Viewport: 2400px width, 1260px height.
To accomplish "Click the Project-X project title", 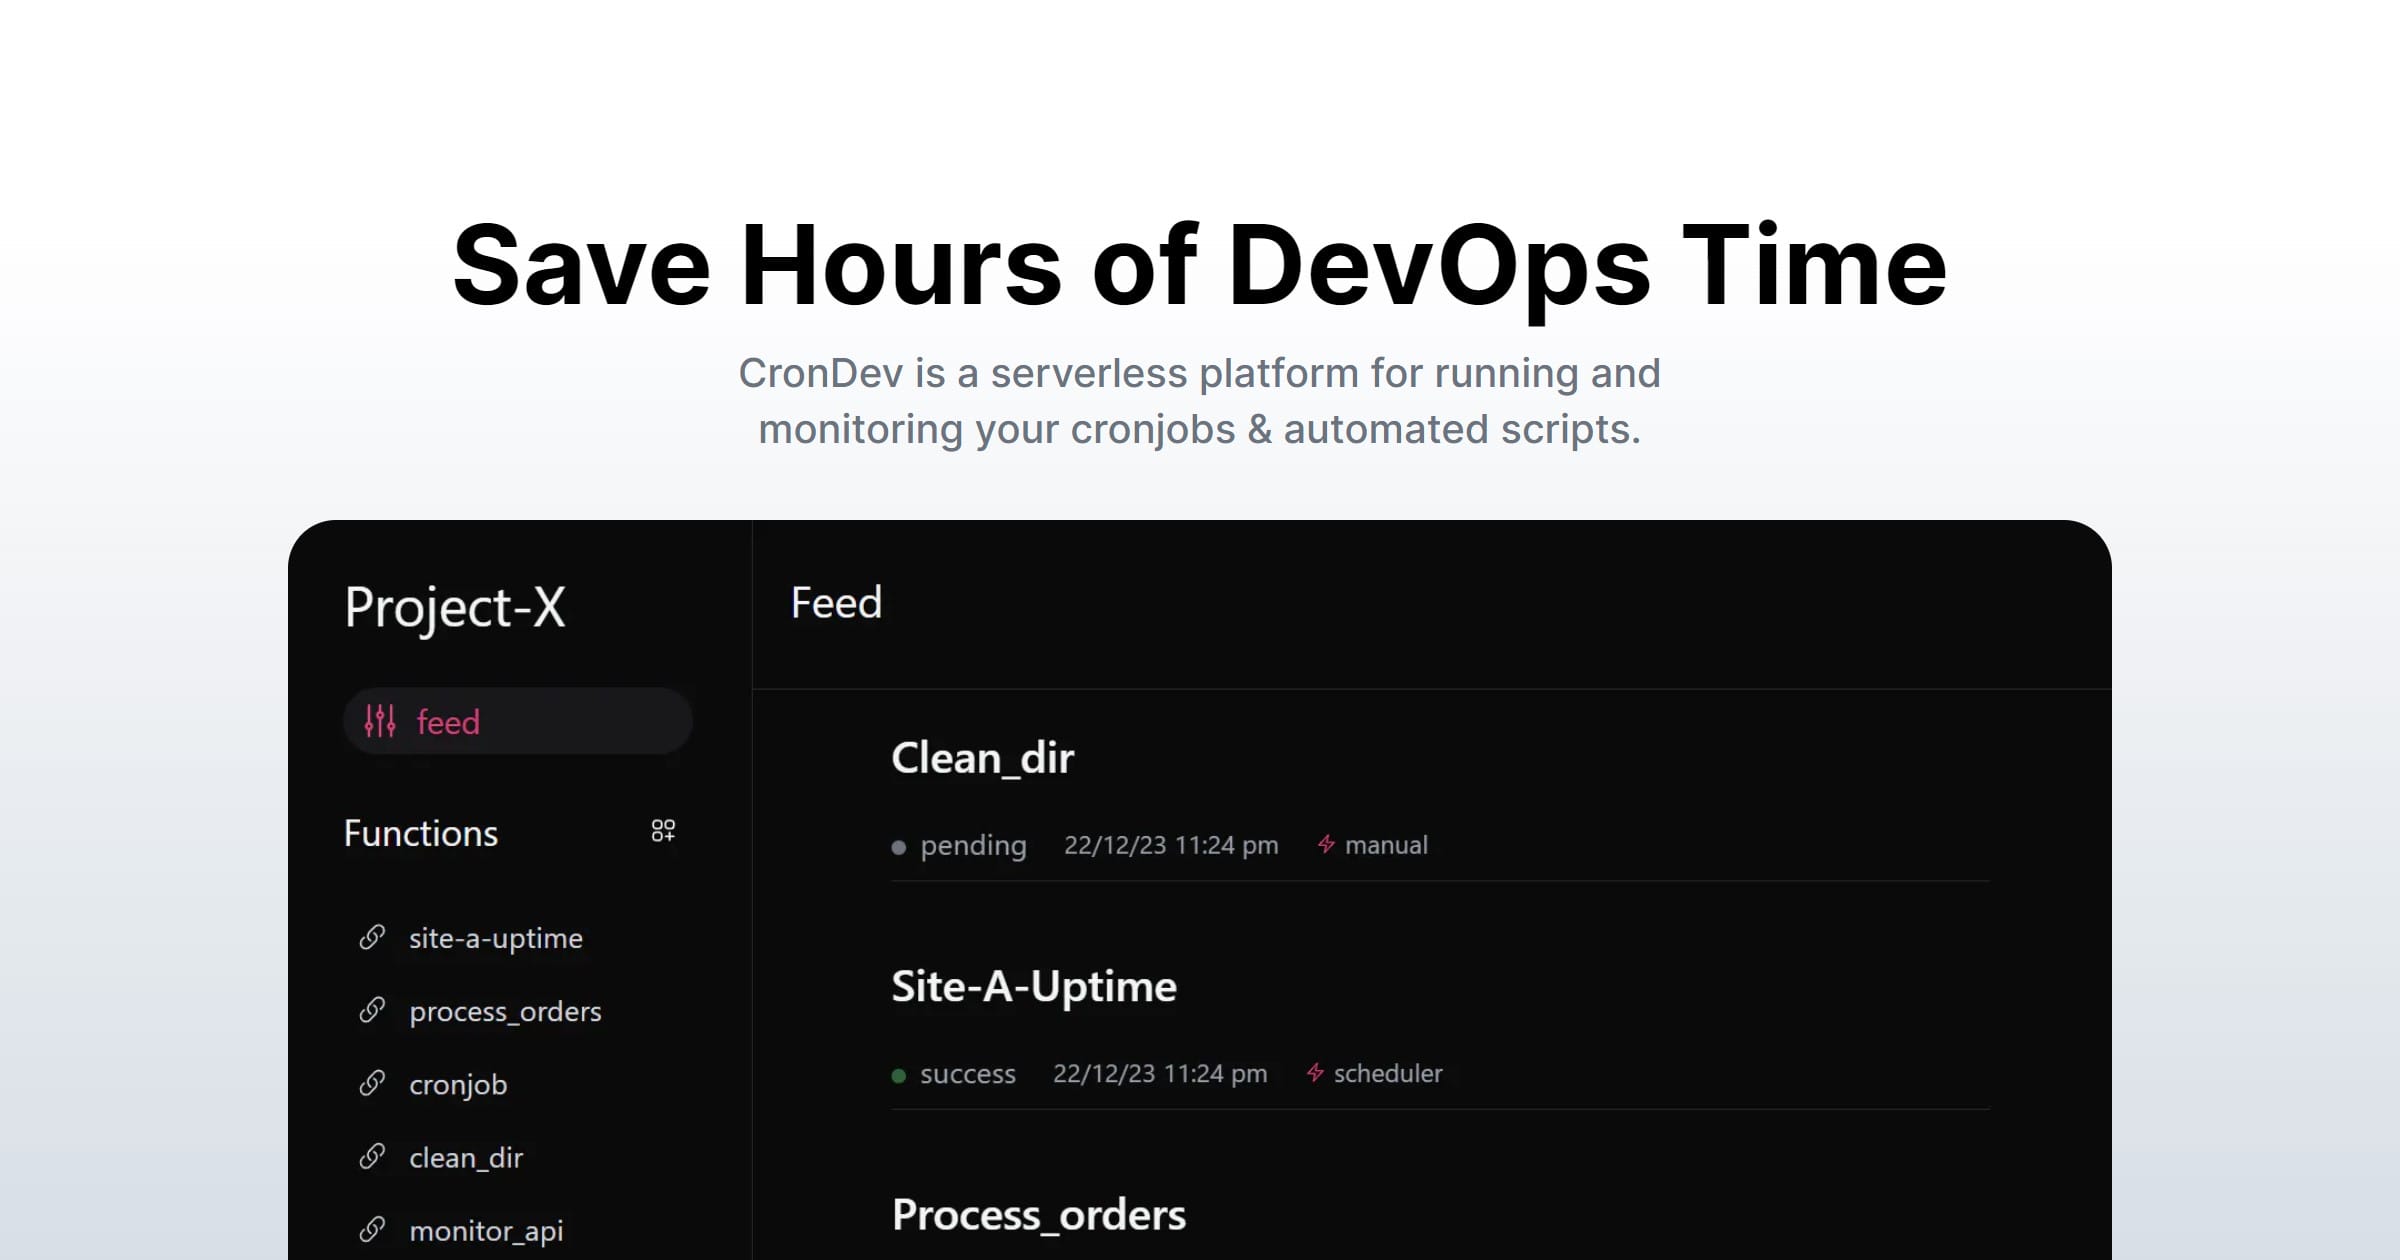I will pos(455,607).
